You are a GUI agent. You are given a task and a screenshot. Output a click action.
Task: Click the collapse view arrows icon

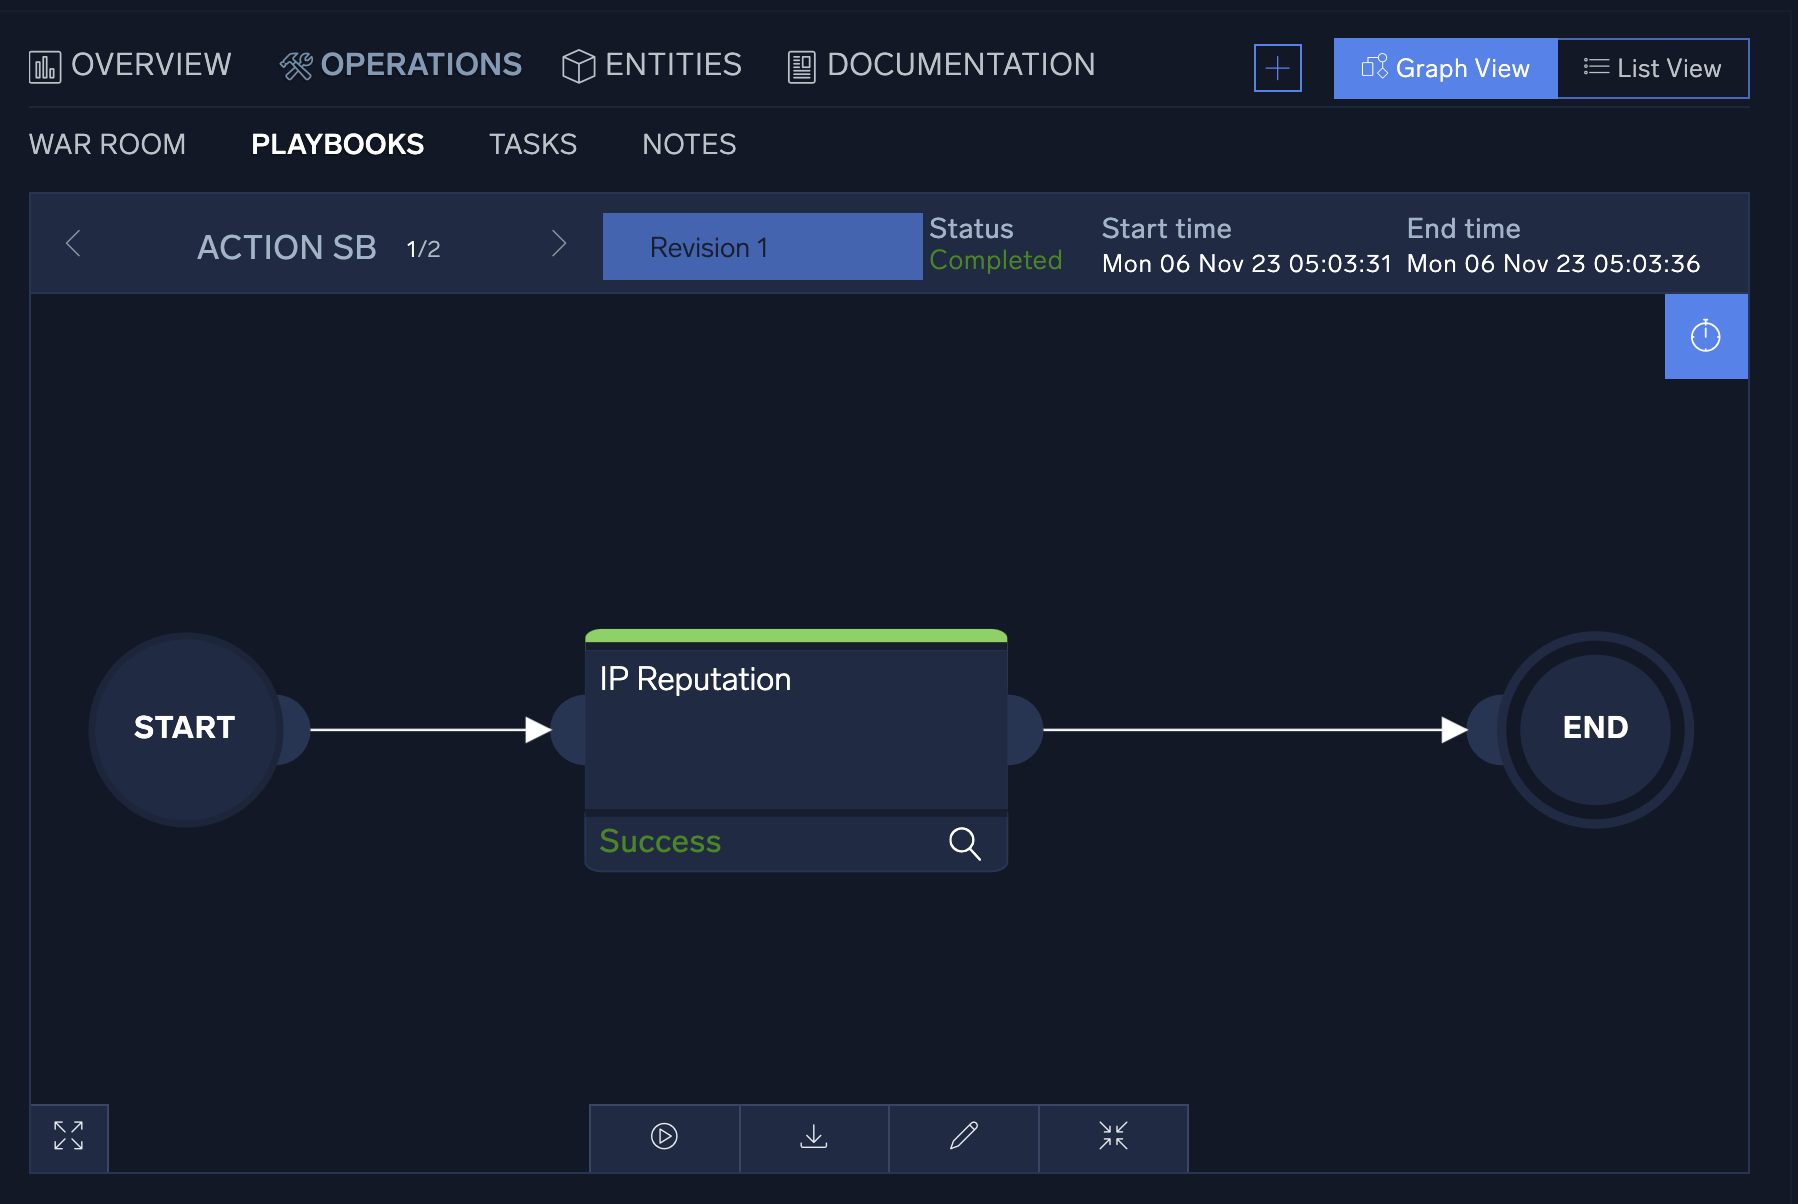pyautogui.click(x=1113, y=1137)
